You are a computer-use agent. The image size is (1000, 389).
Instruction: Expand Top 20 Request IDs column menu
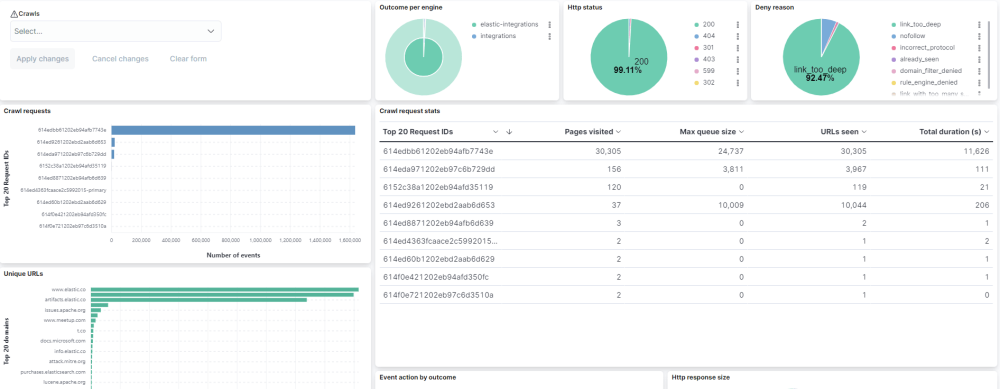496,132
